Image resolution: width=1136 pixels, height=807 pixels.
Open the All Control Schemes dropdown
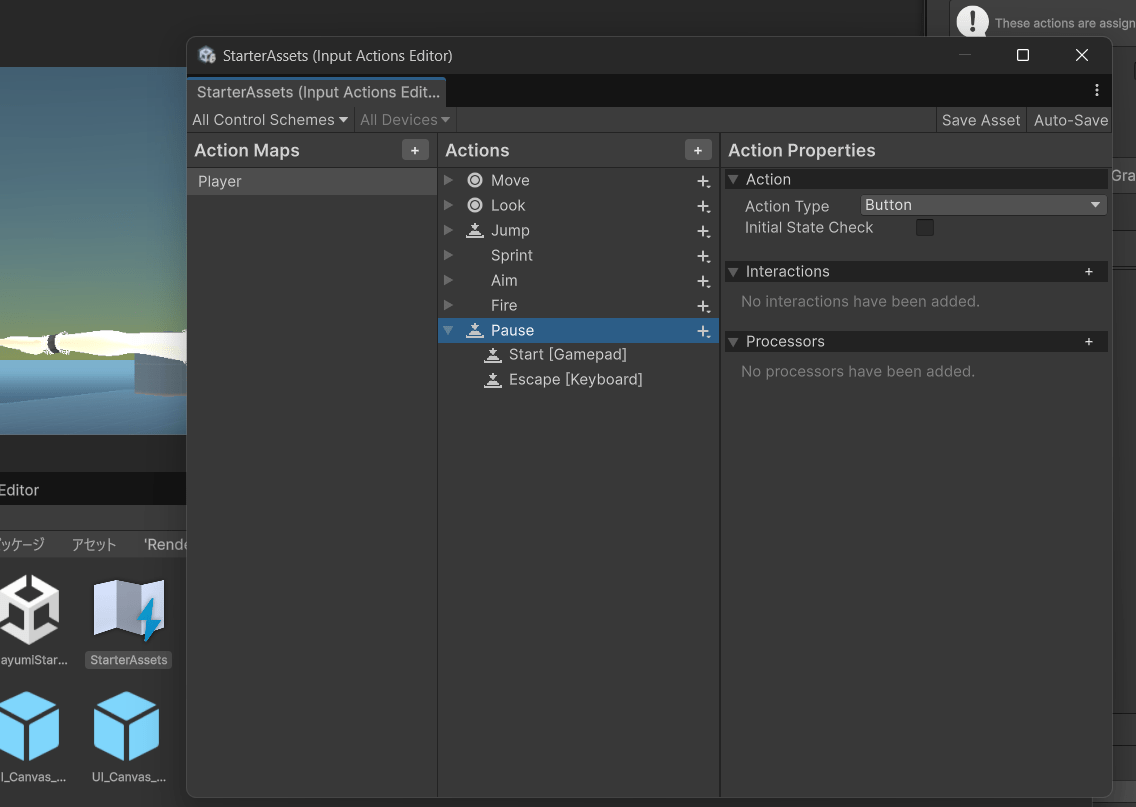(270, 120)
